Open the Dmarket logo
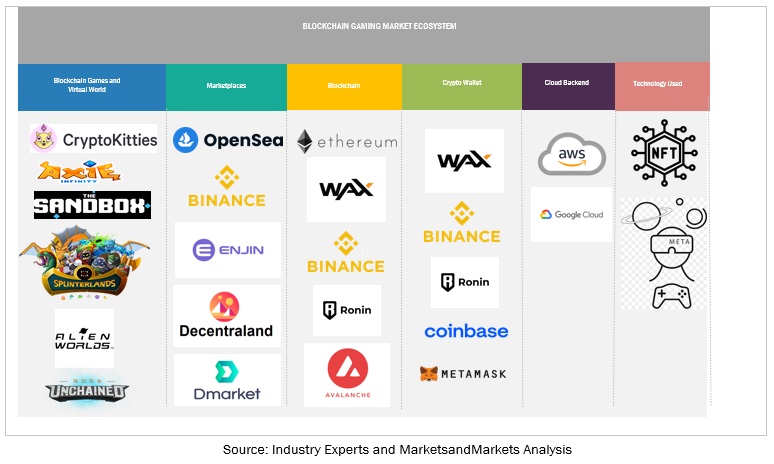The height and width of the screenshot is (464, 774). (227, 380)
